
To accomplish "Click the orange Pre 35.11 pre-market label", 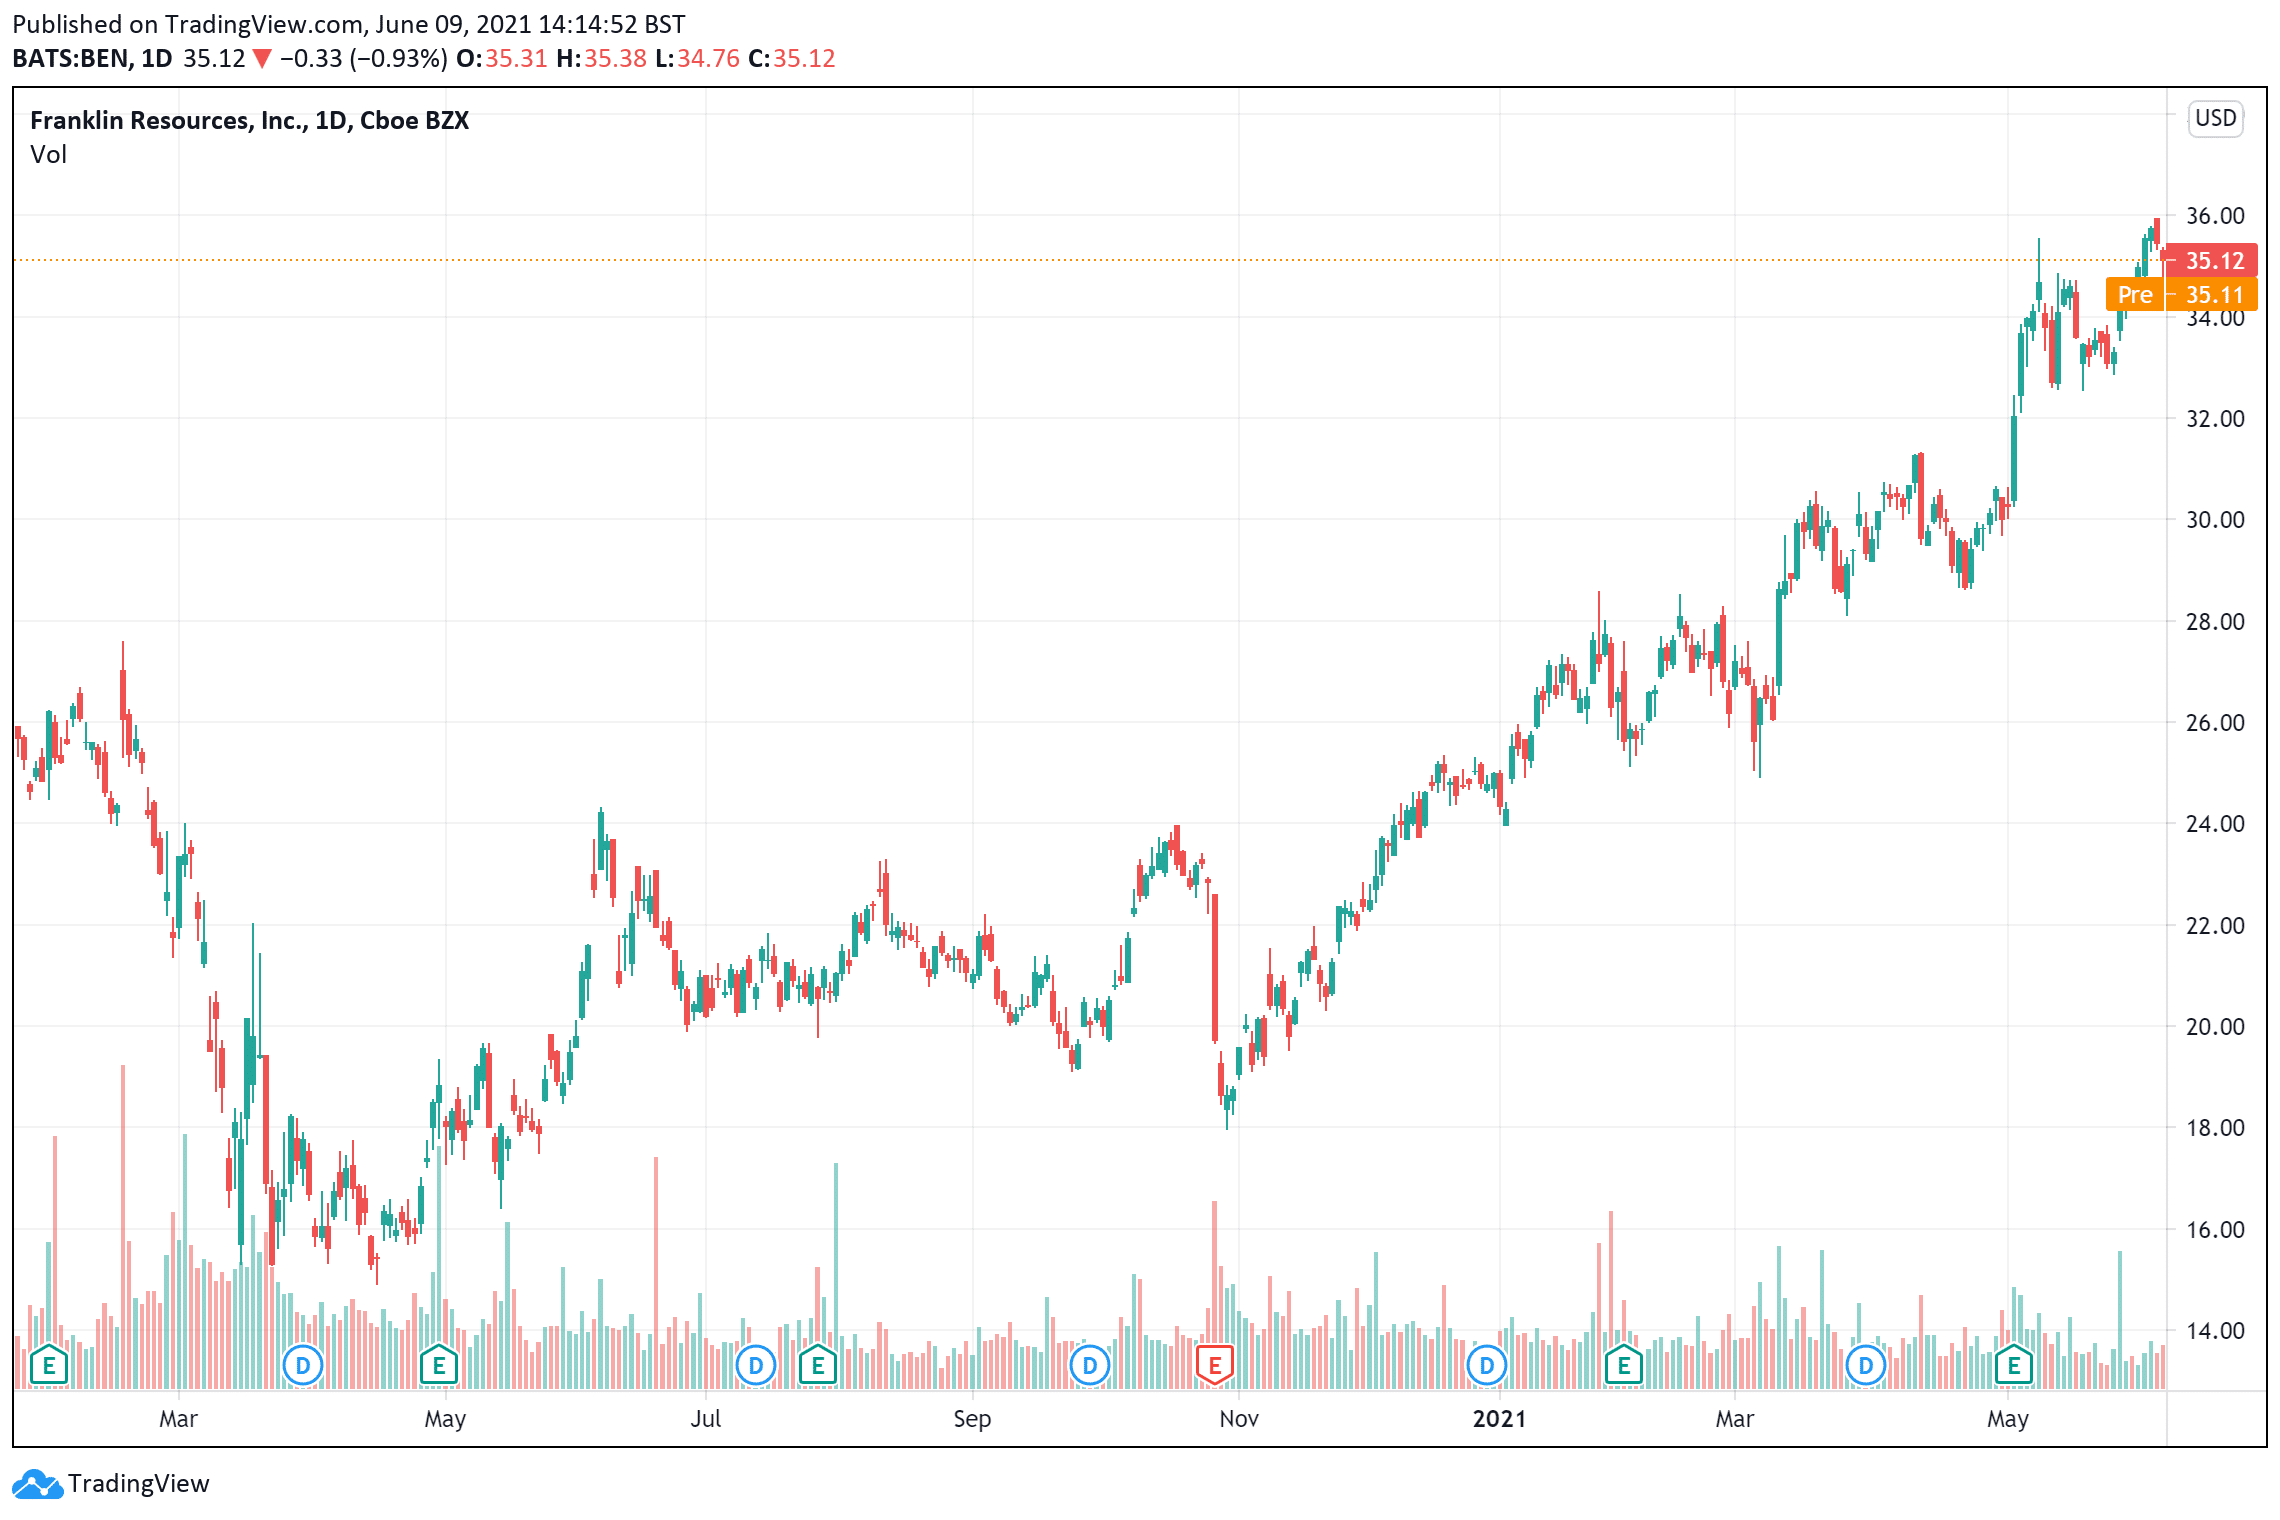I will pos(2182,294).
